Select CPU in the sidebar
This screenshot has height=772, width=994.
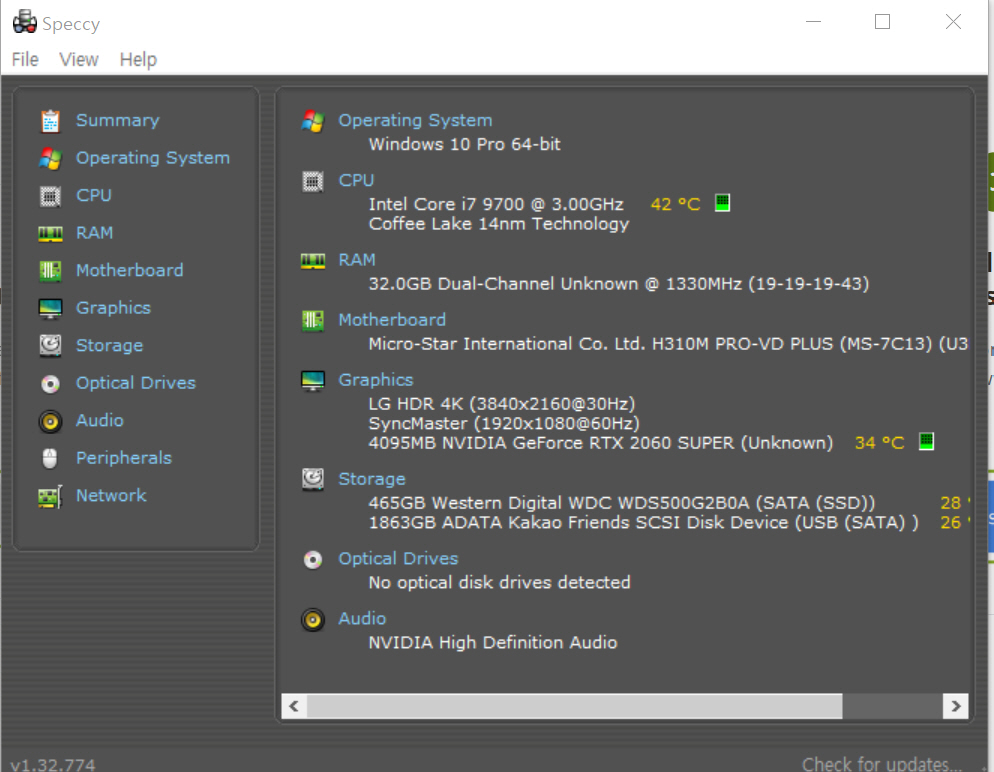click(x=94, y=195)
